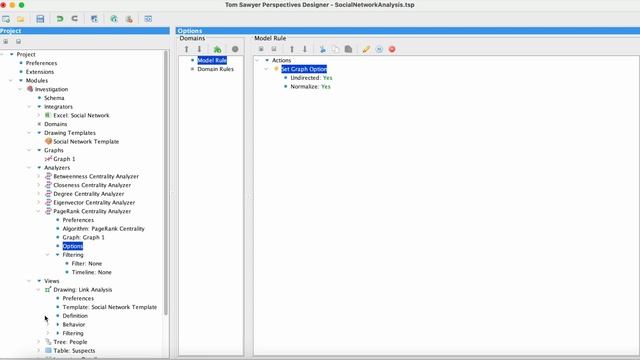Select Filter: None tree item
Screen dimensions: 640x360
[87, 263]
